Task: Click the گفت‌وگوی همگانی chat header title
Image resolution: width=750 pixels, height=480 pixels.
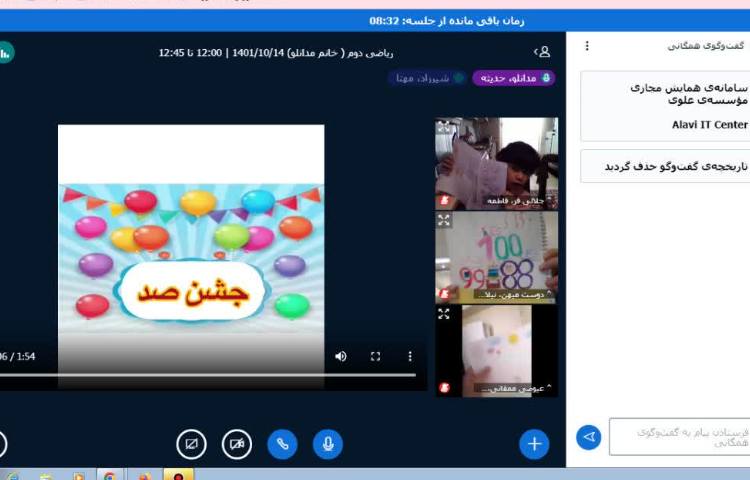Action: [x=706, y=46]
